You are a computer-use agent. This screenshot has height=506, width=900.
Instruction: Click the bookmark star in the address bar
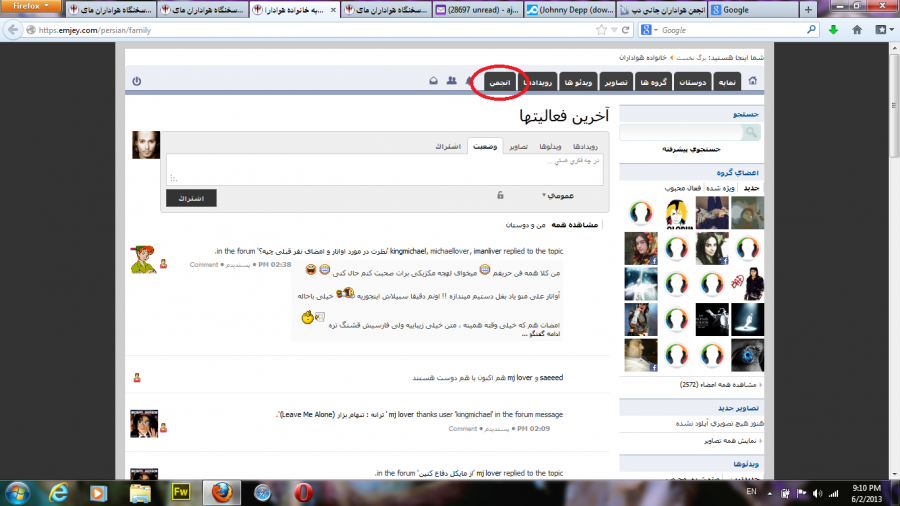point(600,30)
